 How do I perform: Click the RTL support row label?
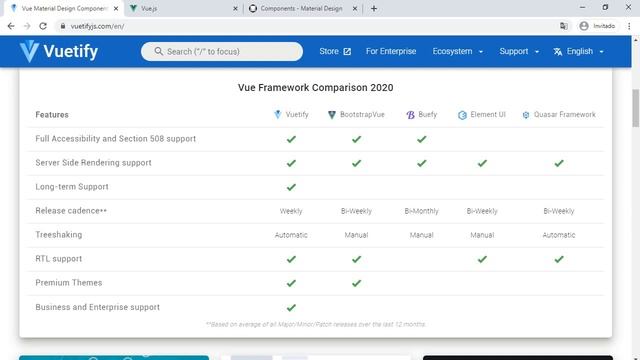click(x=58, y=259)
